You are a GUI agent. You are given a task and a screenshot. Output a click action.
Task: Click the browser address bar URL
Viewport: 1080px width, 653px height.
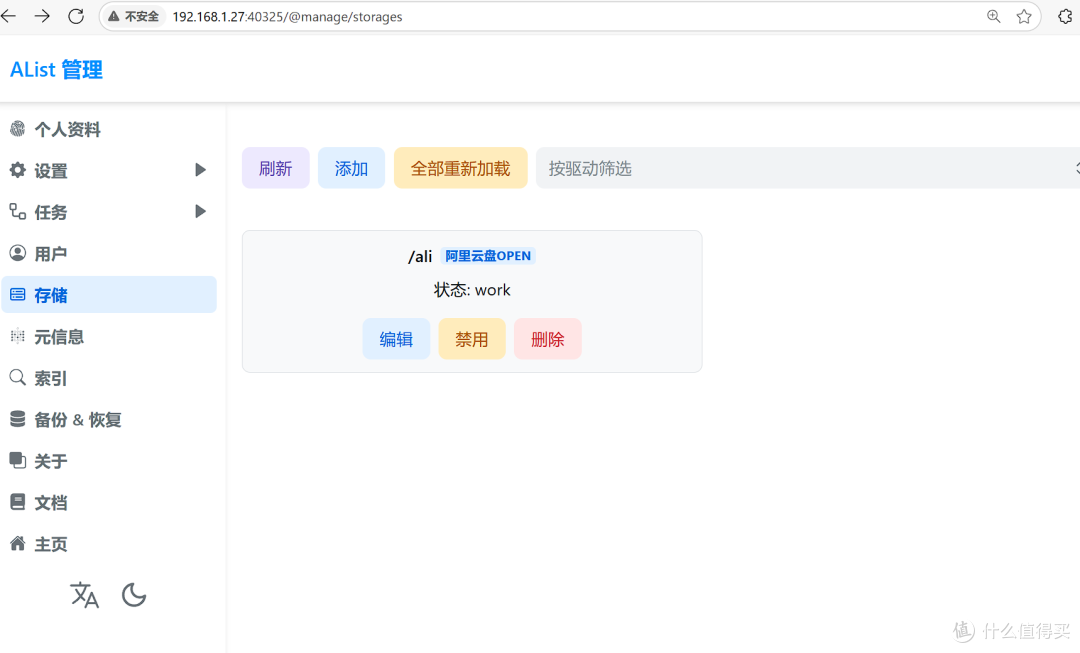coord(287,17)
